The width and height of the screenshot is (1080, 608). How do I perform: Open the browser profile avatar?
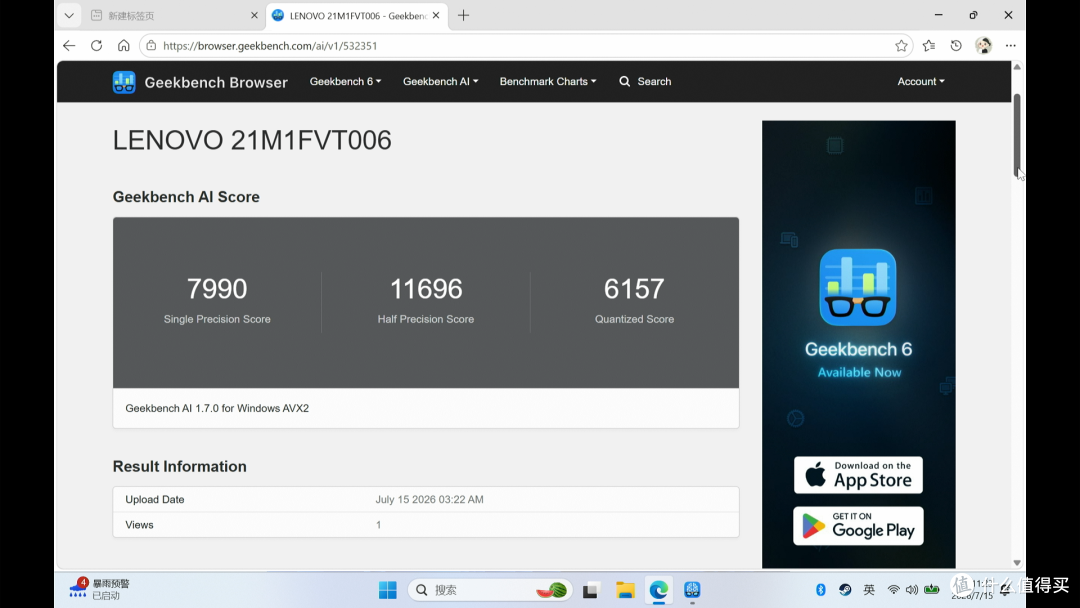tap(984, 45)
